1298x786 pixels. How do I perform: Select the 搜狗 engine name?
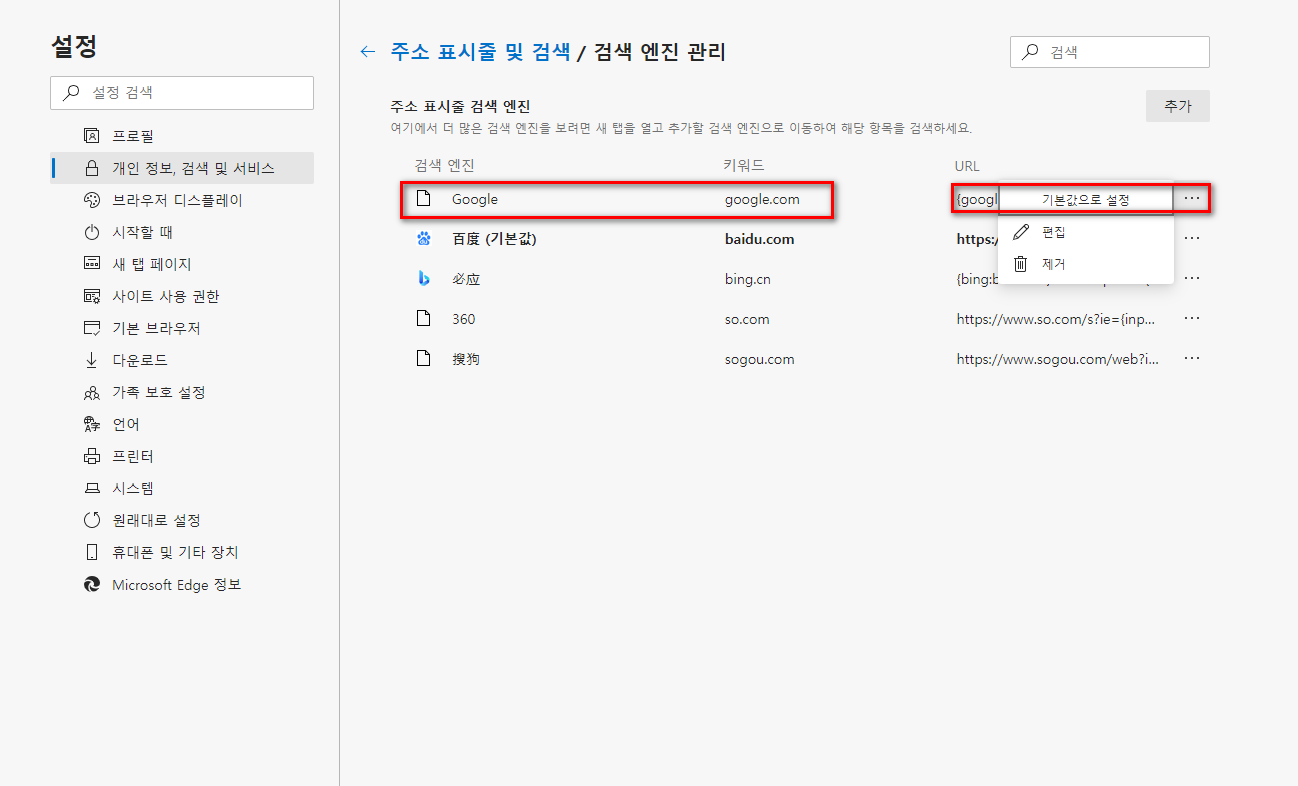click(x=466, y=359)
